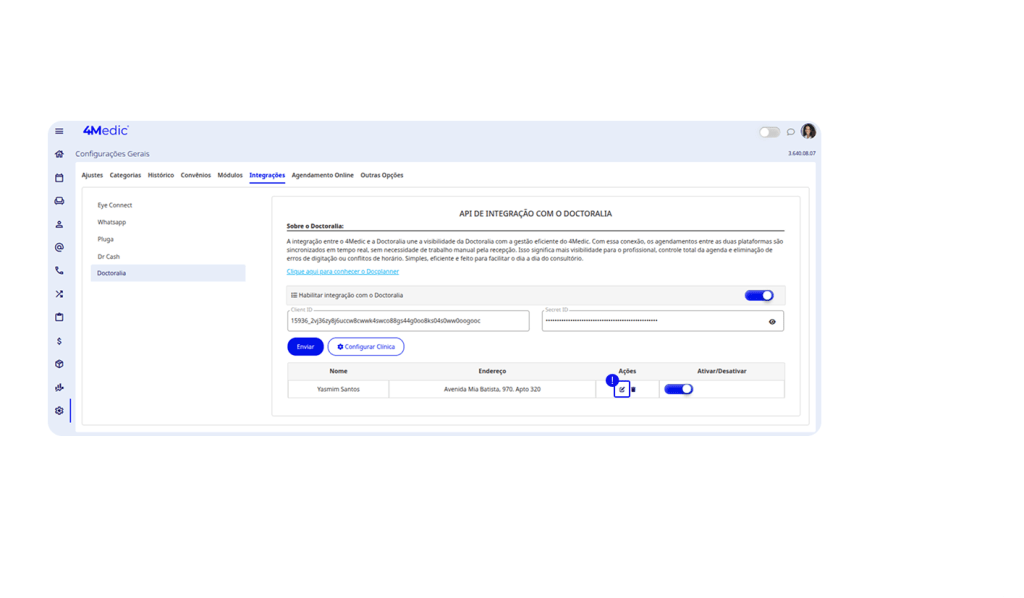Screen dimensions: 1024x598
Task: Toggle the switch in the top header
Action: coord(769,132)
